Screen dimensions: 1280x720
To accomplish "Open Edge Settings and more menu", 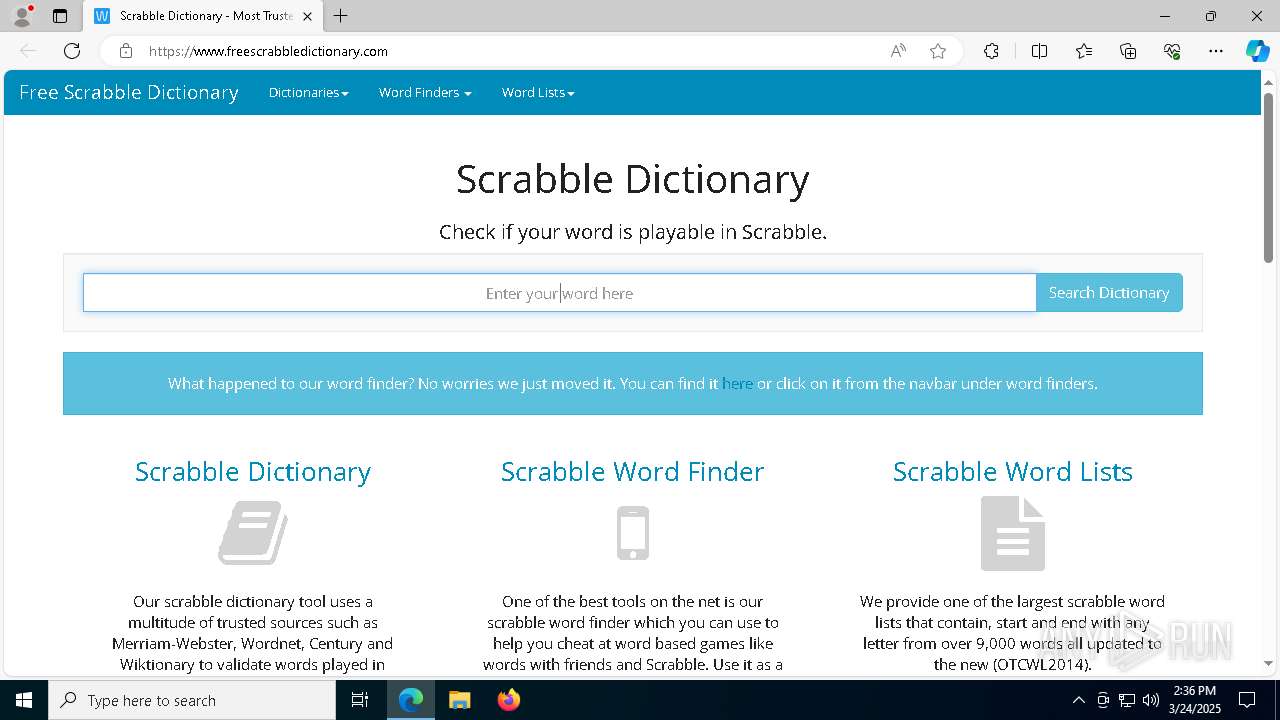I will (x=1216, y=51).
